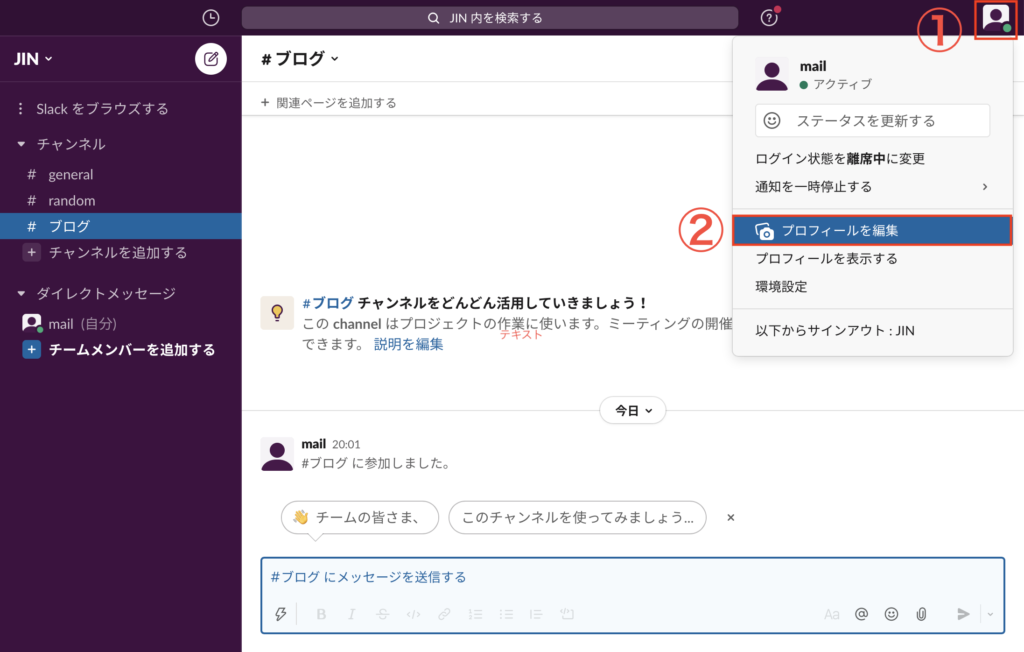
Task: Click このチャンネルを使ってみましょう suggestion
Action: point(577,517)
